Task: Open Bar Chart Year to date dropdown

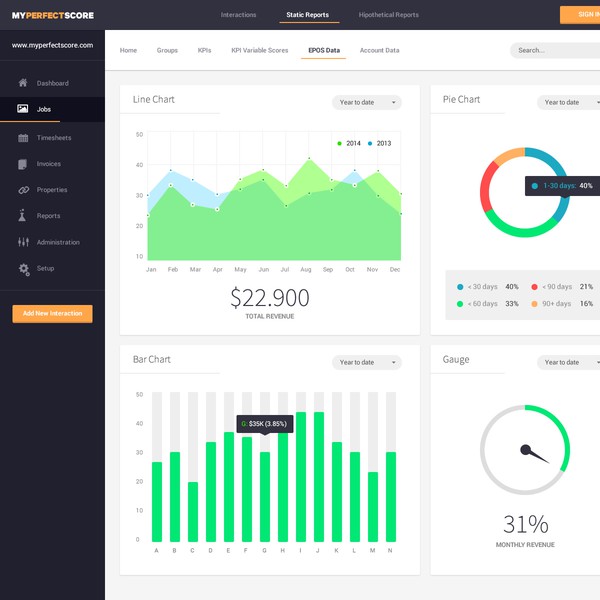Action: pos(367,362)
